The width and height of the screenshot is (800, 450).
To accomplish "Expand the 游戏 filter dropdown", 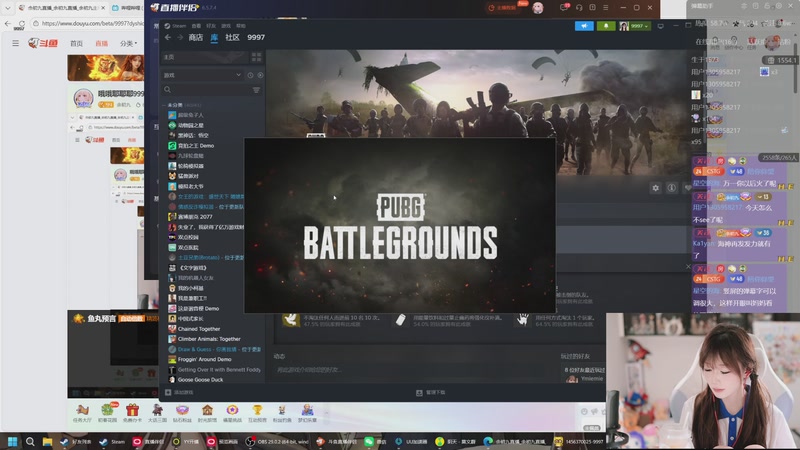I will coord(202,75).
